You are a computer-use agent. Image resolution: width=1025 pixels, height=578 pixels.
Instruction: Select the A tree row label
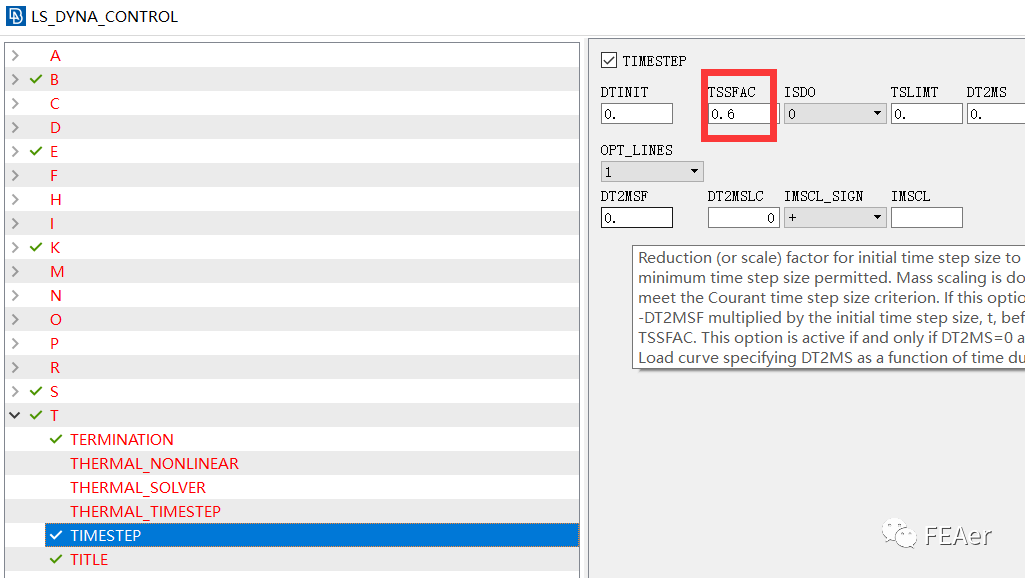tap(55, 56)
